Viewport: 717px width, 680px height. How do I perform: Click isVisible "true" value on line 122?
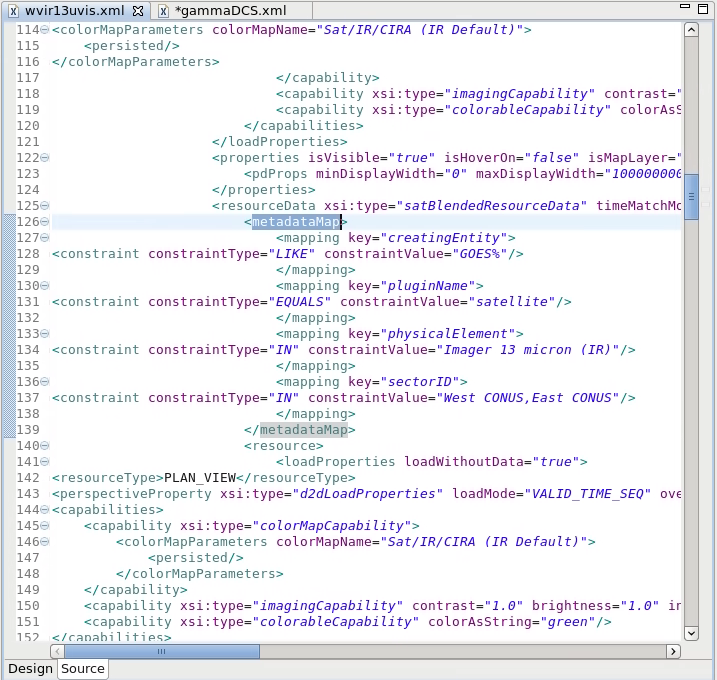[x=412, y=158]
